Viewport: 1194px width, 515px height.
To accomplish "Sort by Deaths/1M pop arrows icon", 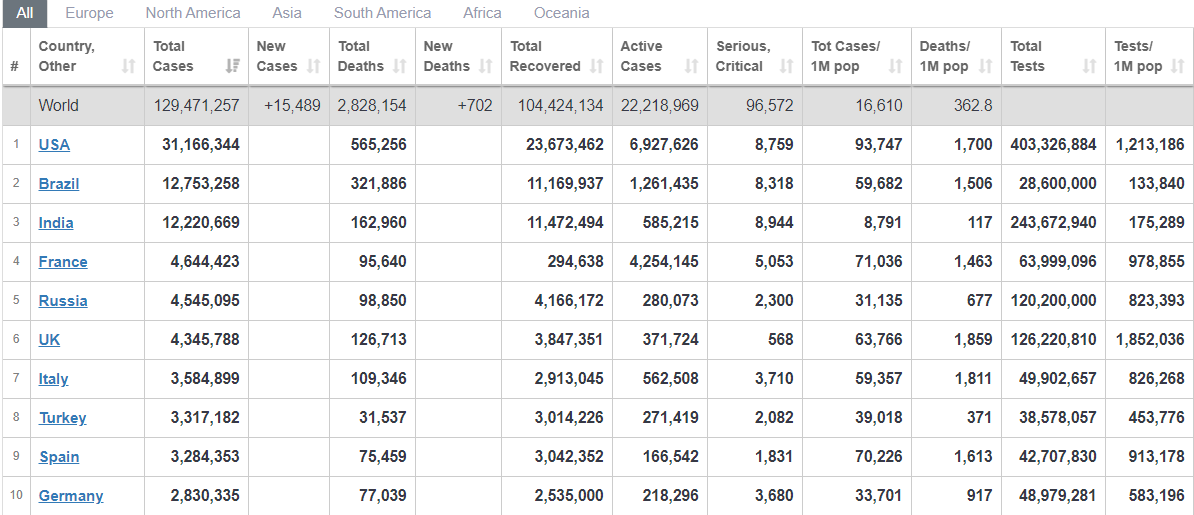I will point(985,66).
